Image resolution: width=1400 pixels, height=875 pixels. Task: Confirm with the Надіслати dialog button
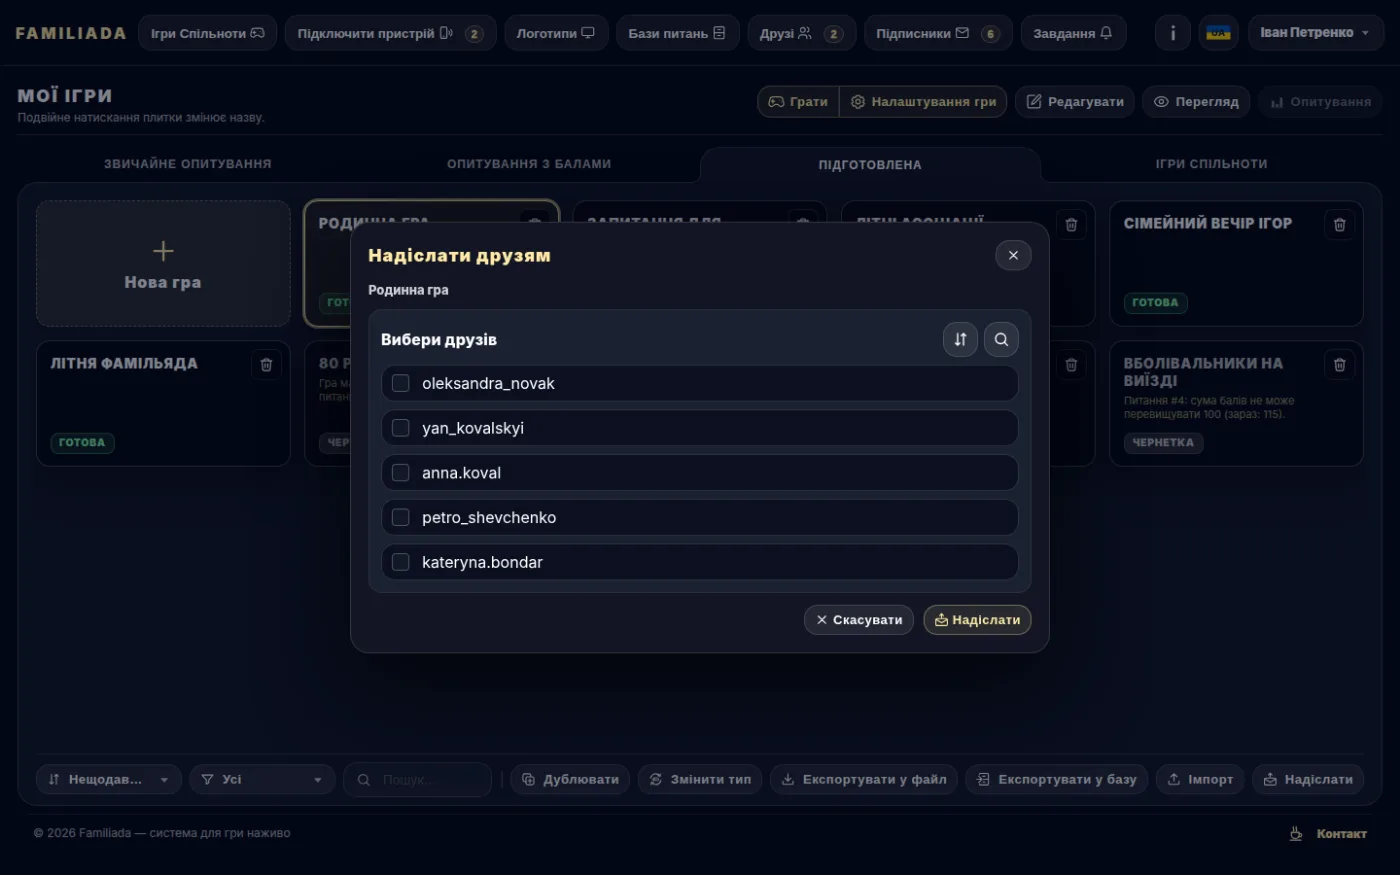977,620
